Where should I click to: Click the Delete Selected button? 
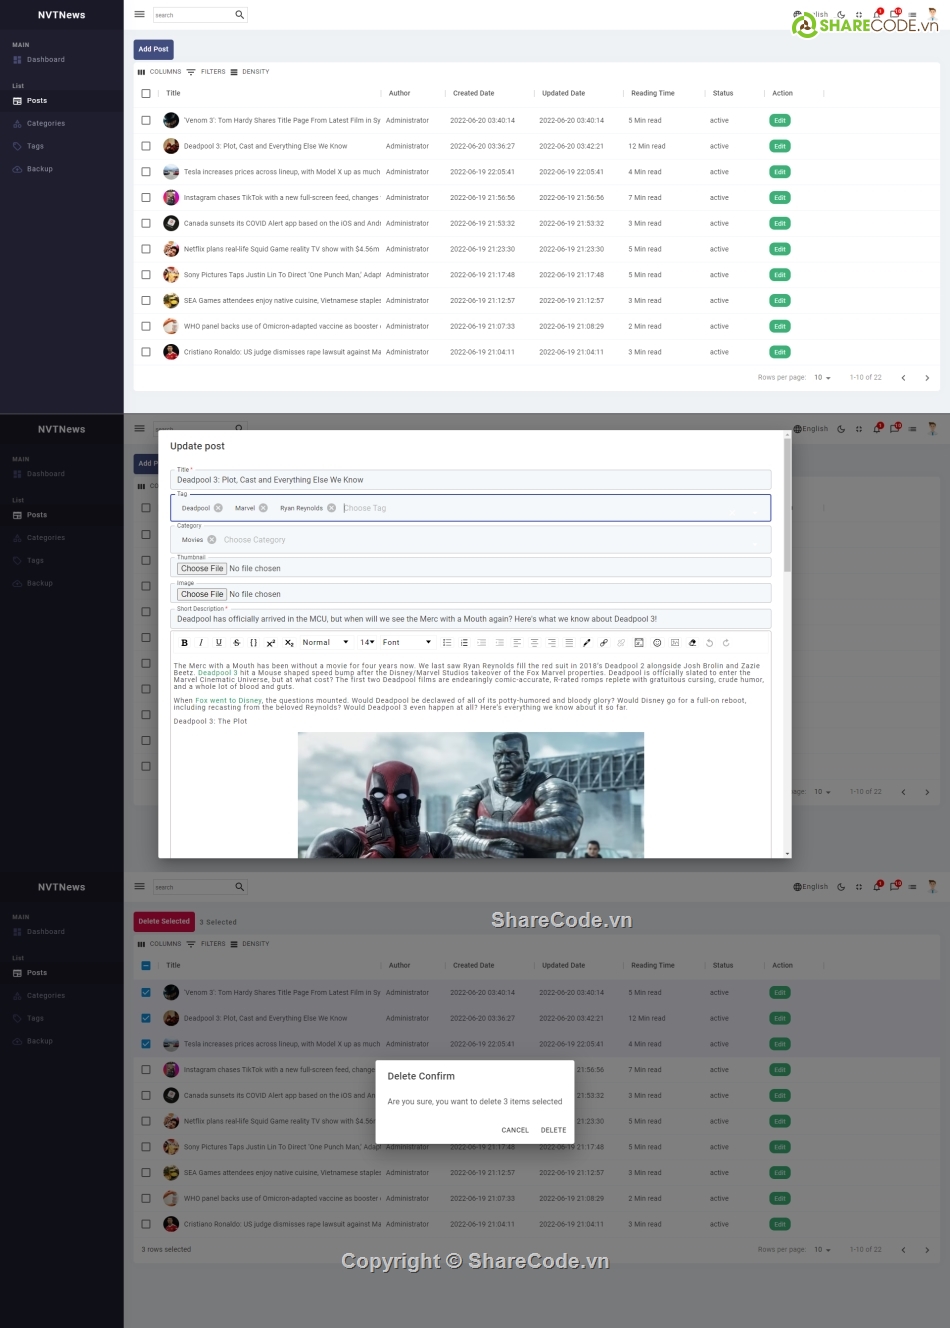(x=164, y=921)
